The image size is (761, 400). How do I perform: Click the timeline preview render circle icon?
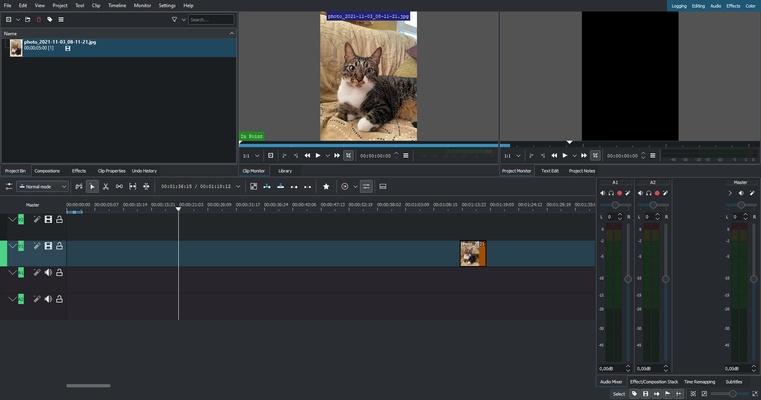pos(345,186)
